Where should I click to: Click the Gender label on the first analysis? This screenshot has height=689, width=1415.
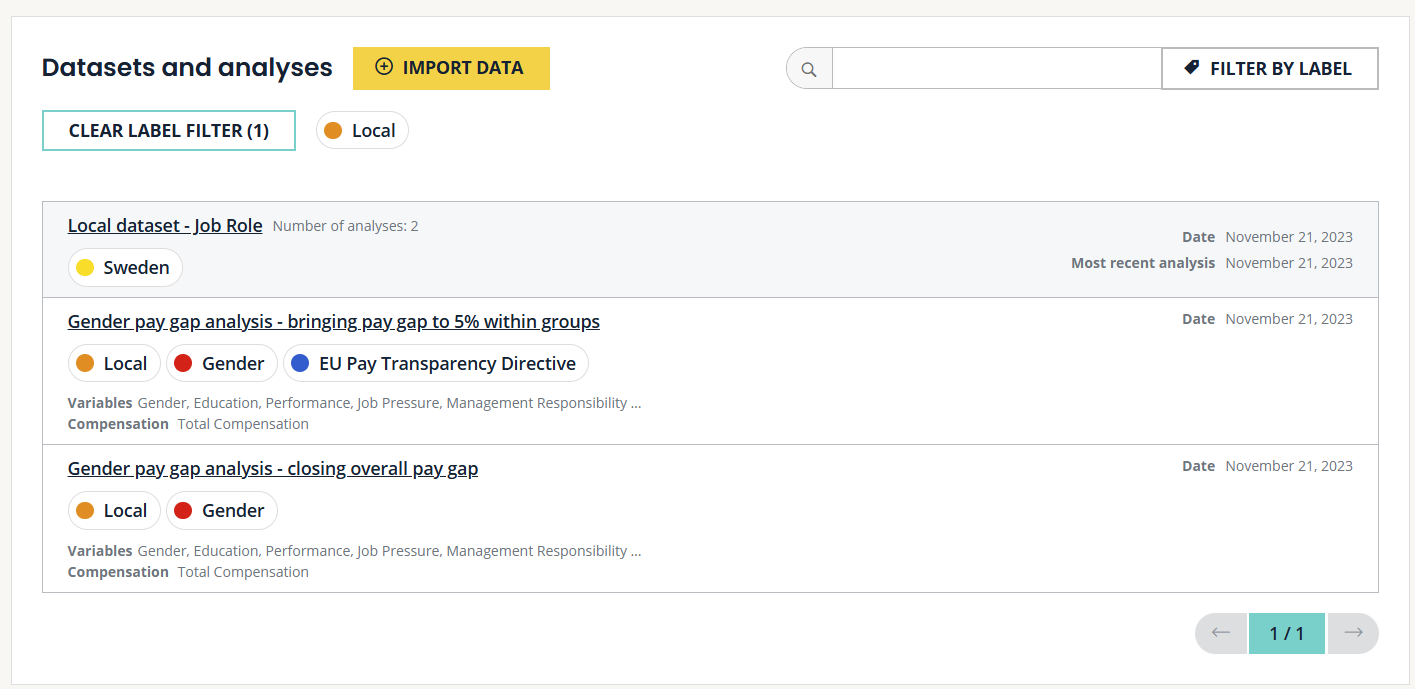coord(222,364)
